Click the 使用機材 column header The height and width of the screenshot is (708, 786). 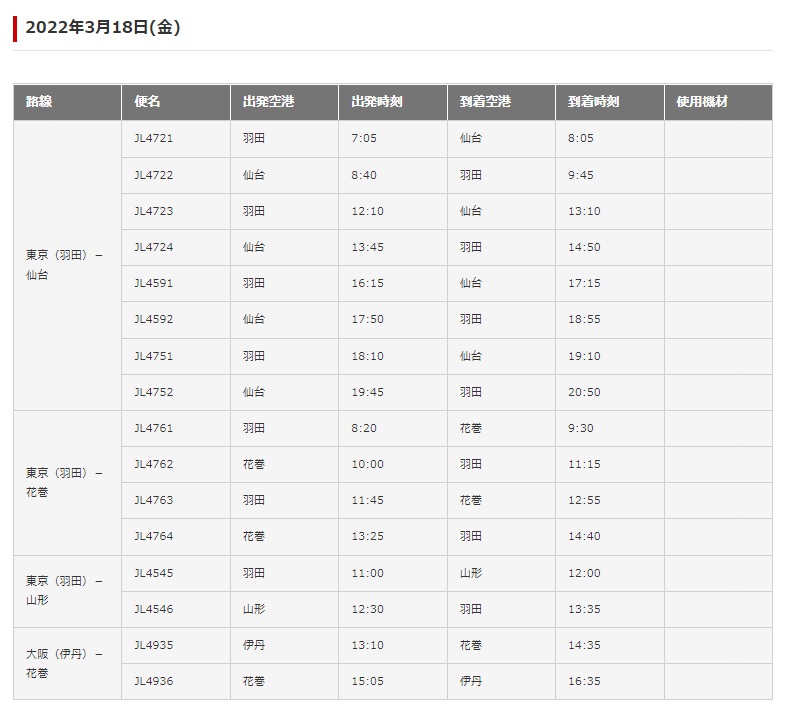[x=718, y=102]
